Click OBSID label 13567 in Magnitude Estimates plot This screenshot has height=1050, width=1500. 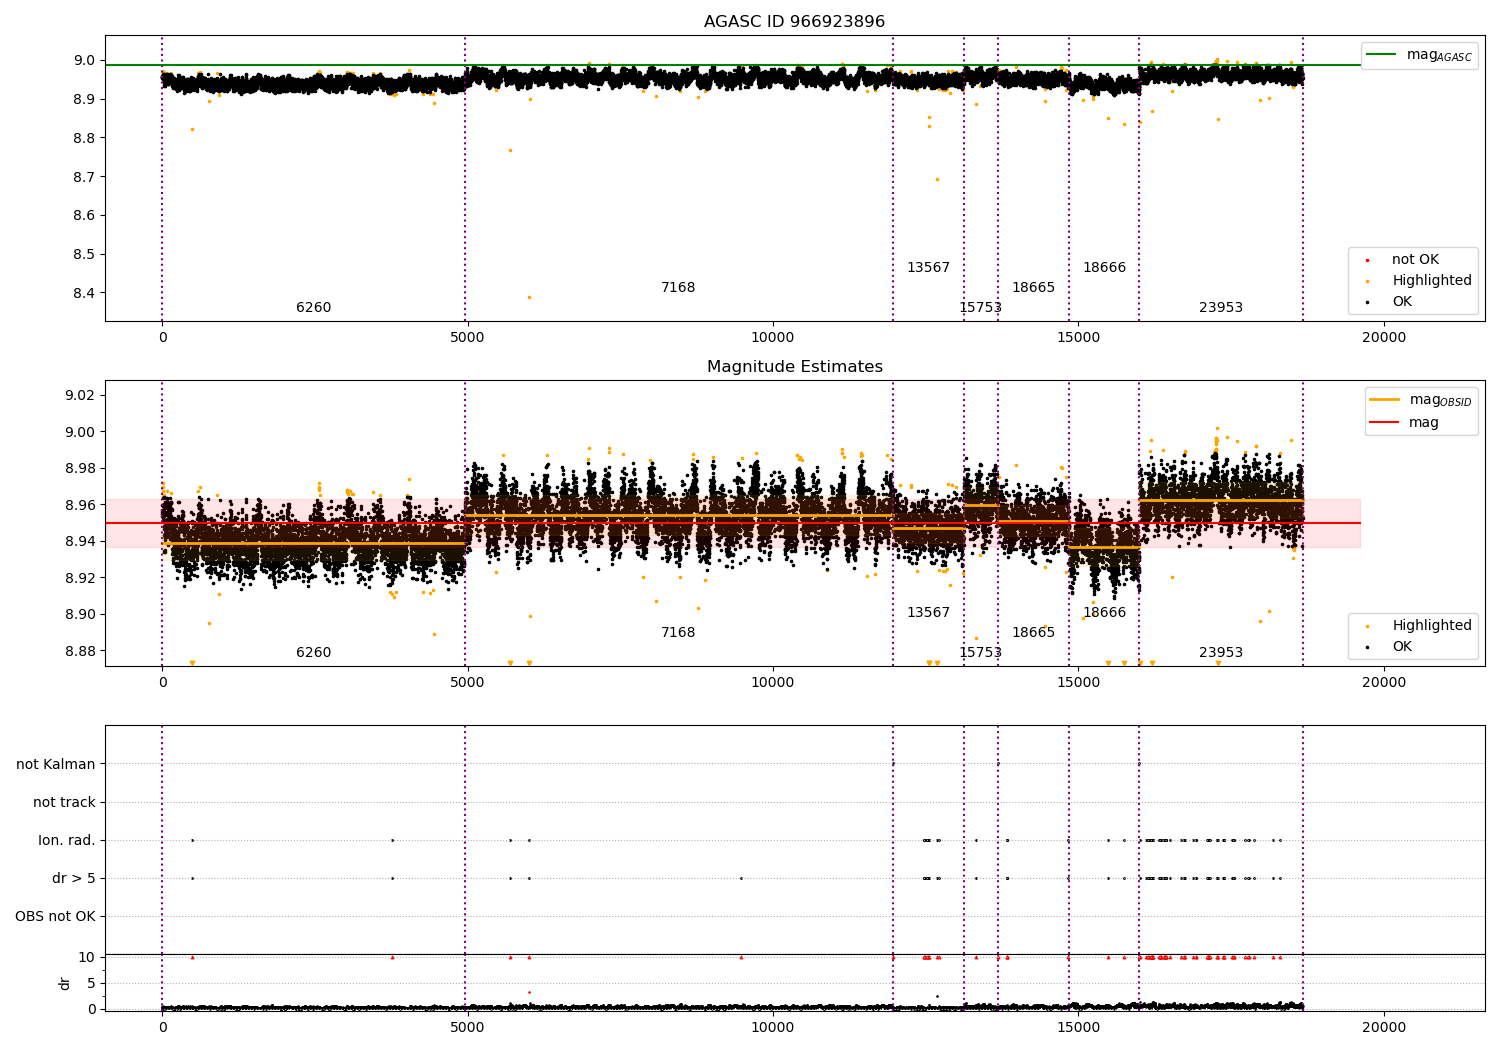tap(928, 613)
